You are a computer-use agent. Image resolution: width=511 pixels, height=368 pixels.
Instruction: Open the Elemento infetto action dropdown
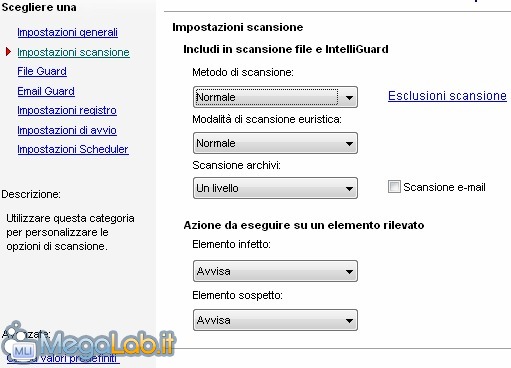pos(275,271)
